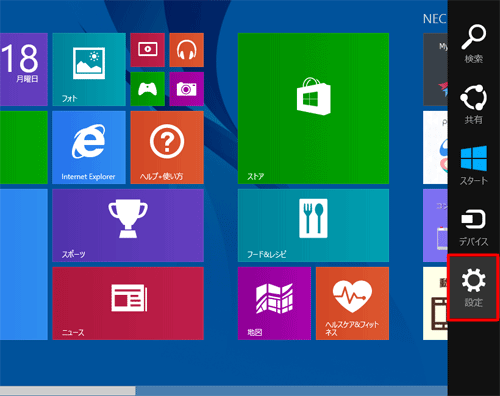Click the horizontal scrollbar thumb at bottom

tap(68, 391)
